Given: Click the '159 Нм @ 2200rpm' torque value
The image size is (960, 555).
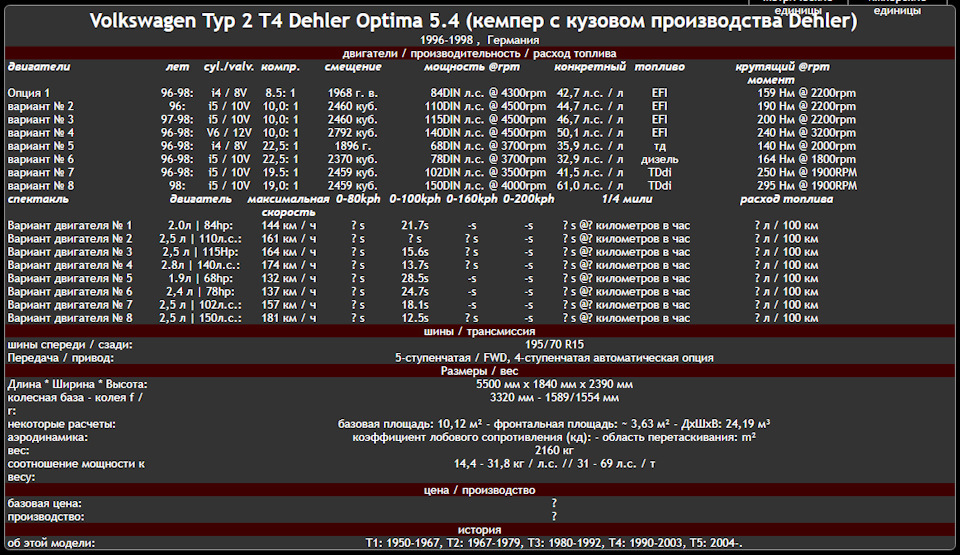Looking at the screenshot, I should (x=806, y=93).
